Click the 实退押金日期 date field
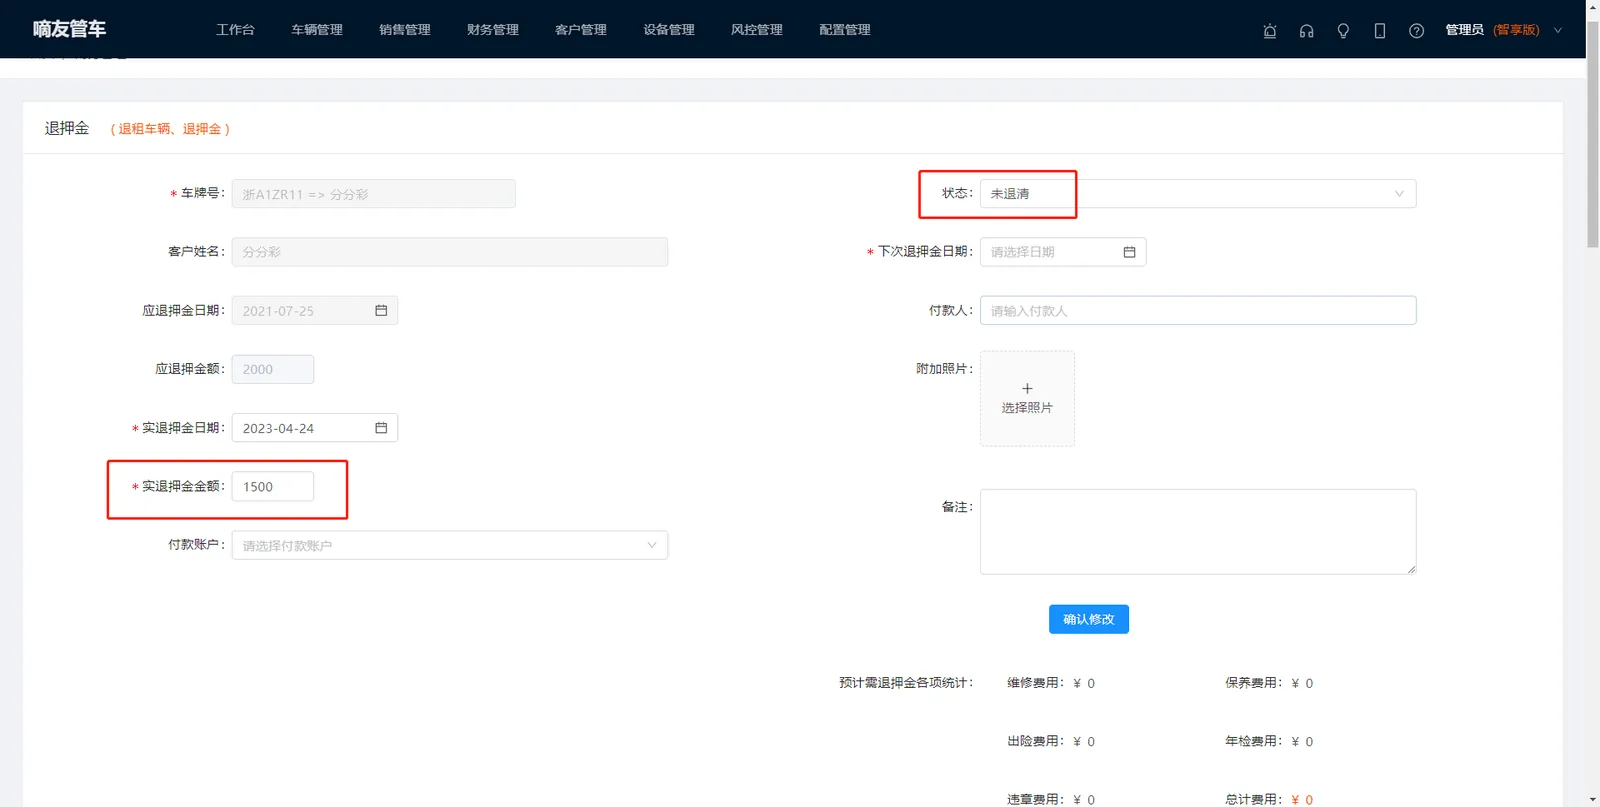This screenshot has width=1600, height=807. [315, 428]
